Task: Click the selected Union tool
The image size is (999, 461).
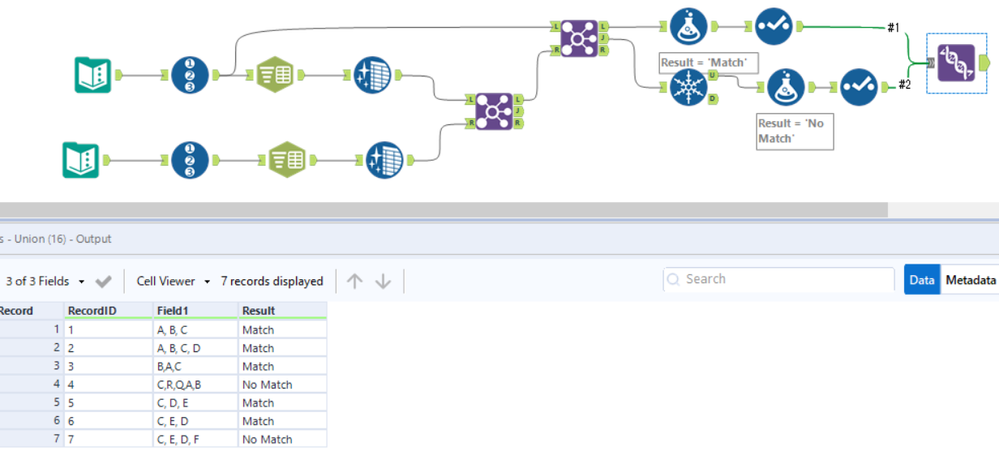Action: (x=956, y=63)
